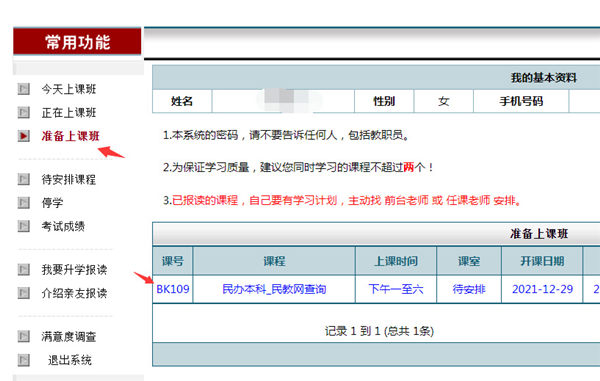Image resolution: width=600 pixels, height=381 pixels.
Task: Open 待安排课程 menu item
Action: (69, 179)
